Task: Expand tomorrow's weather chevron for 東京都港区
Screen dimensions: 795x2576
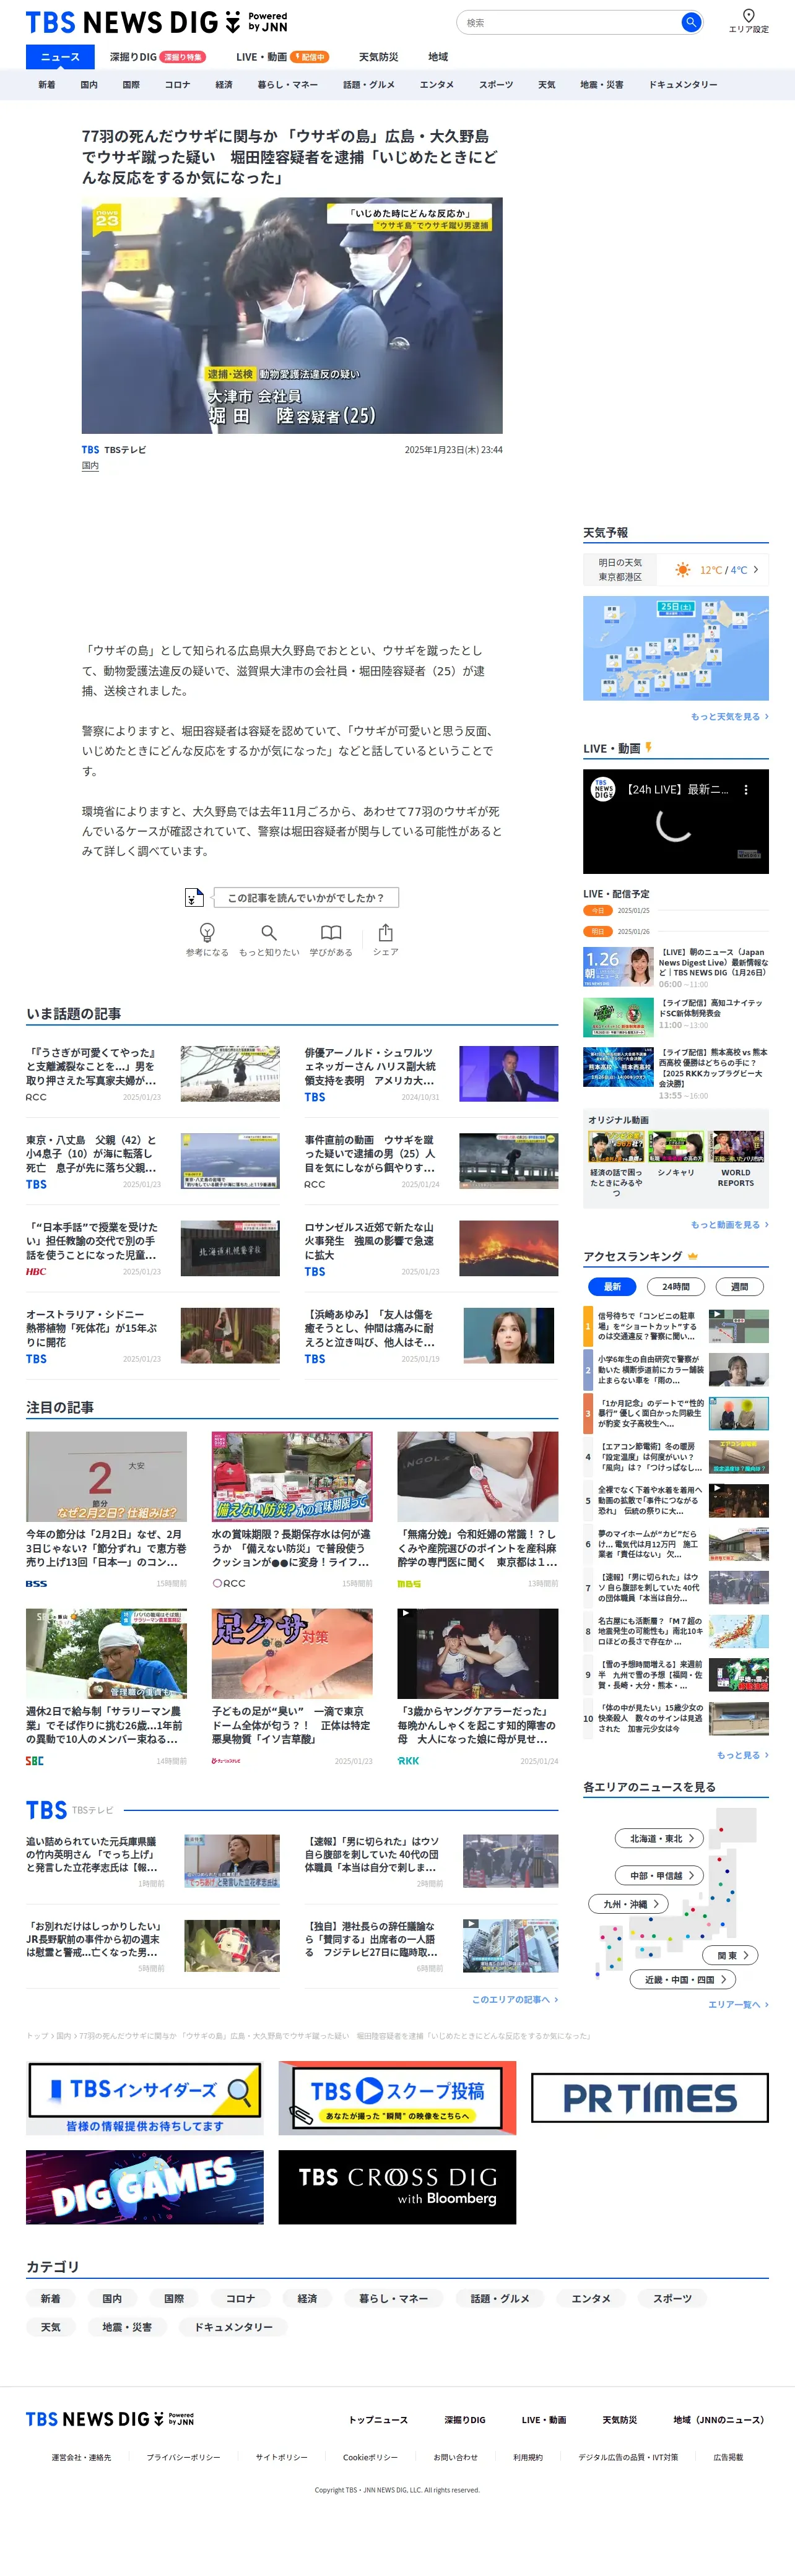Action: [756, 569]
